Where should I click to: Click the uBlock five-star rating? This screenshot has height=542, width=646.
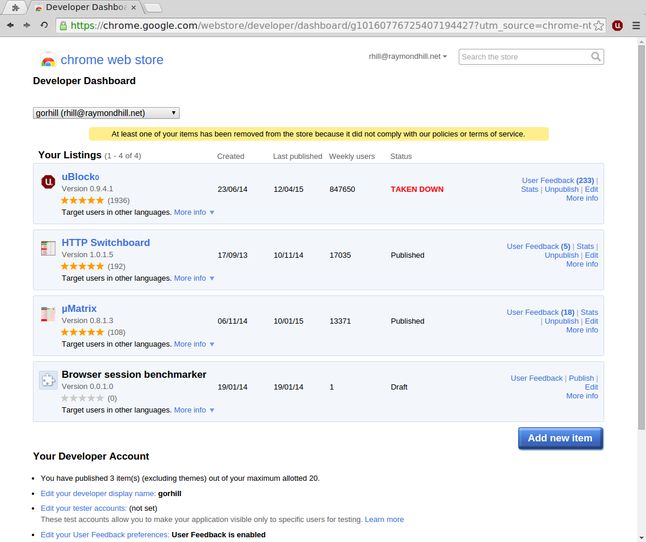pyautogui.click(x=82, y=200)
